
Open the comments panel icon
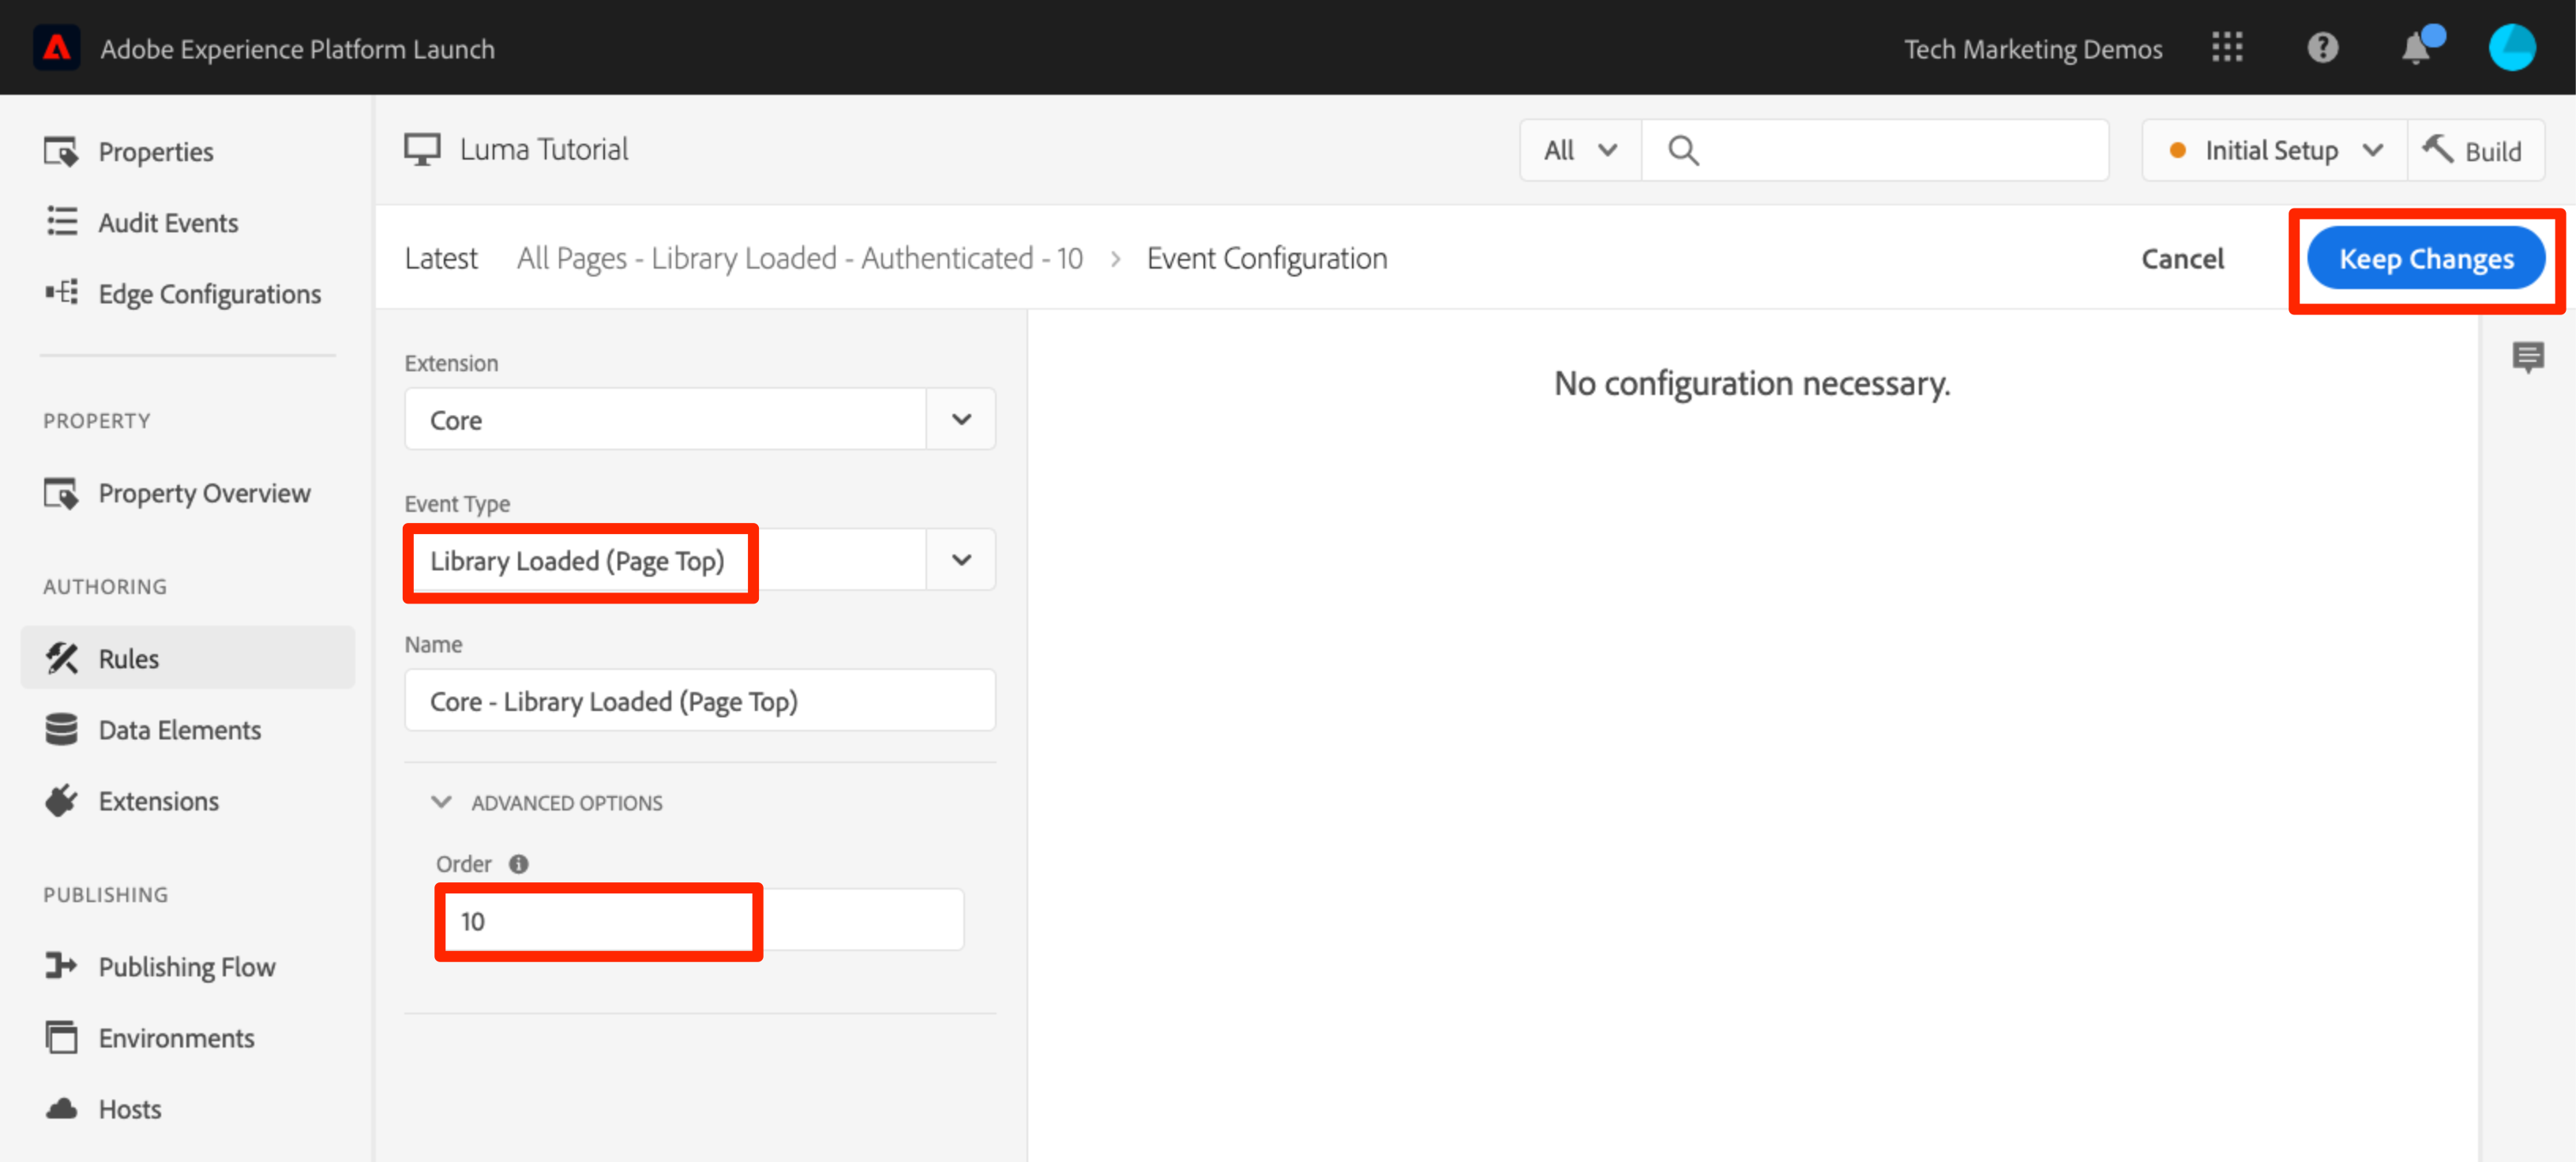pos(2528,356)
